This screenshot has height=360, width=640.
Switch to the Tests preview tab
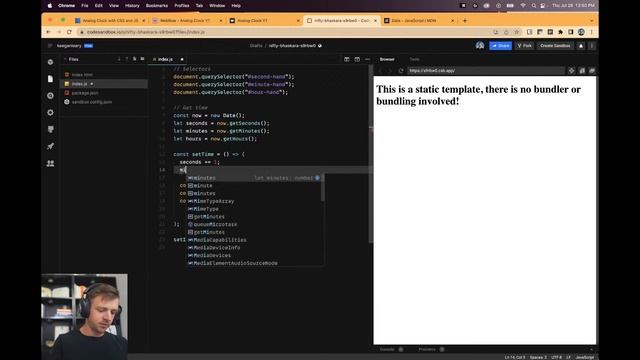point(414,59)
